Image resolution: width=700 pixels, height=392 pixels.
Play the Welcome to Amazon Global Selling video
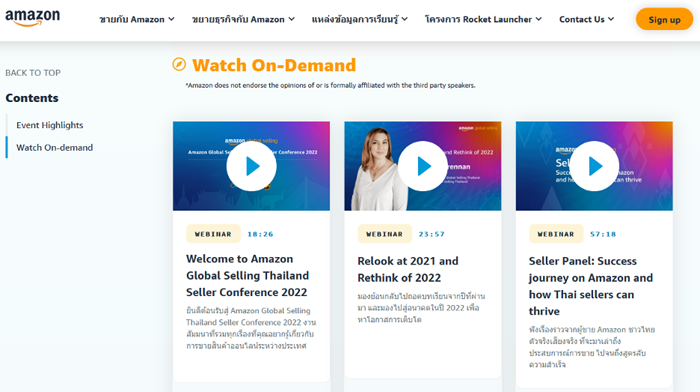click(251, 166)
